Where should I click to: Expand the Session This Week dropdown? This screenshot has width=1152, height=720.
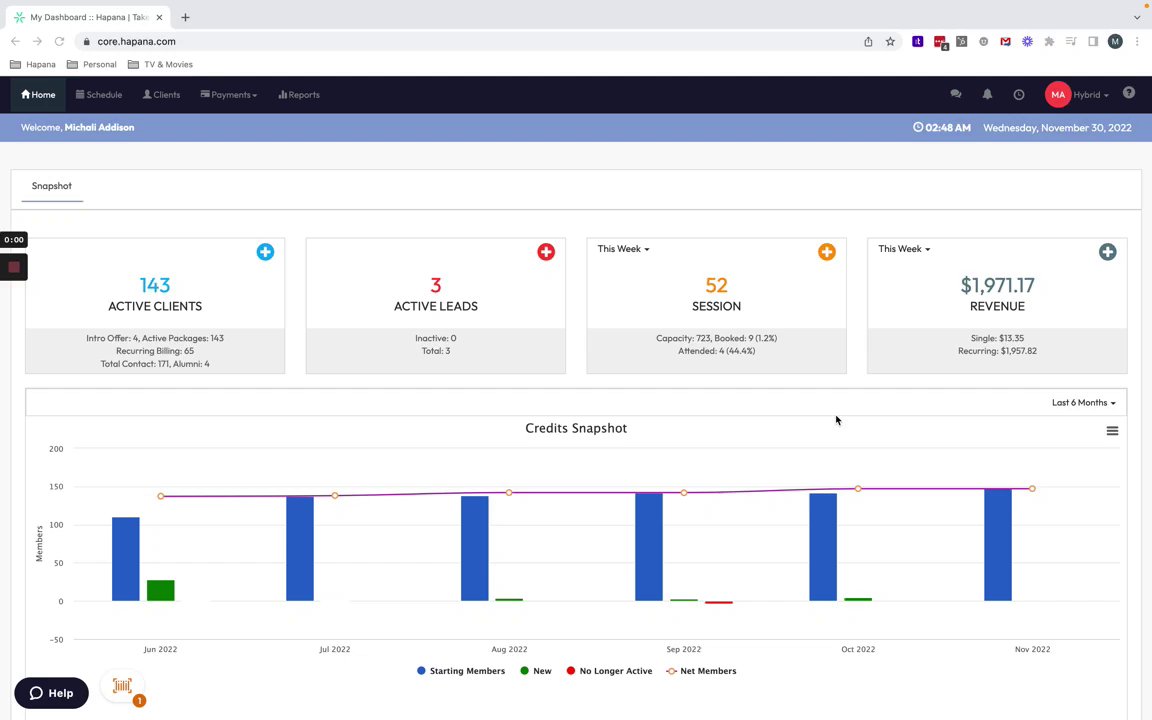coord(623,249)
